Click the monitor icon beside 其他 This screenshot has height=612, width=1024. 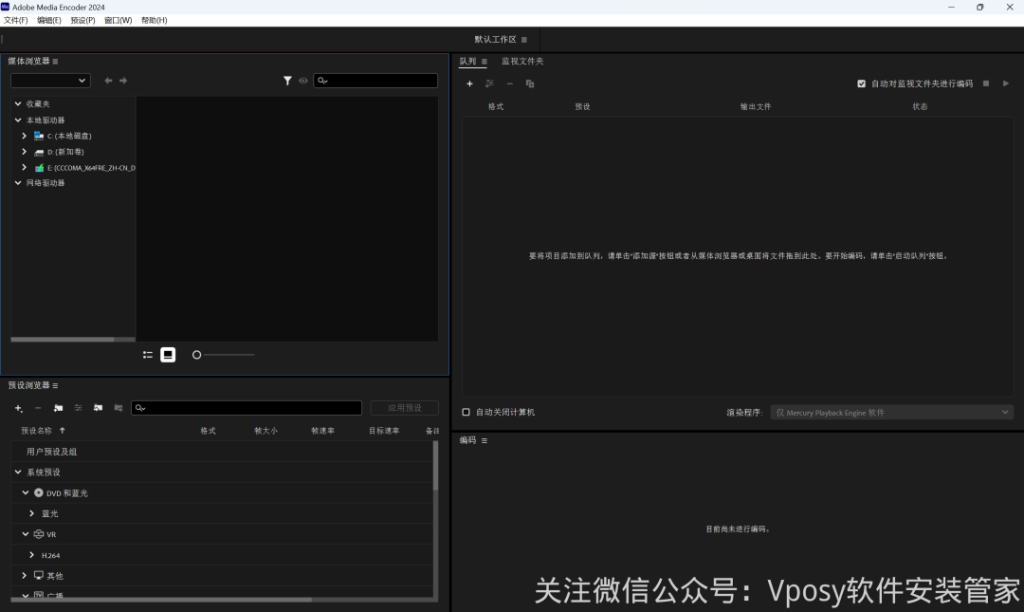pyautogui.click(x=39, y=576)
